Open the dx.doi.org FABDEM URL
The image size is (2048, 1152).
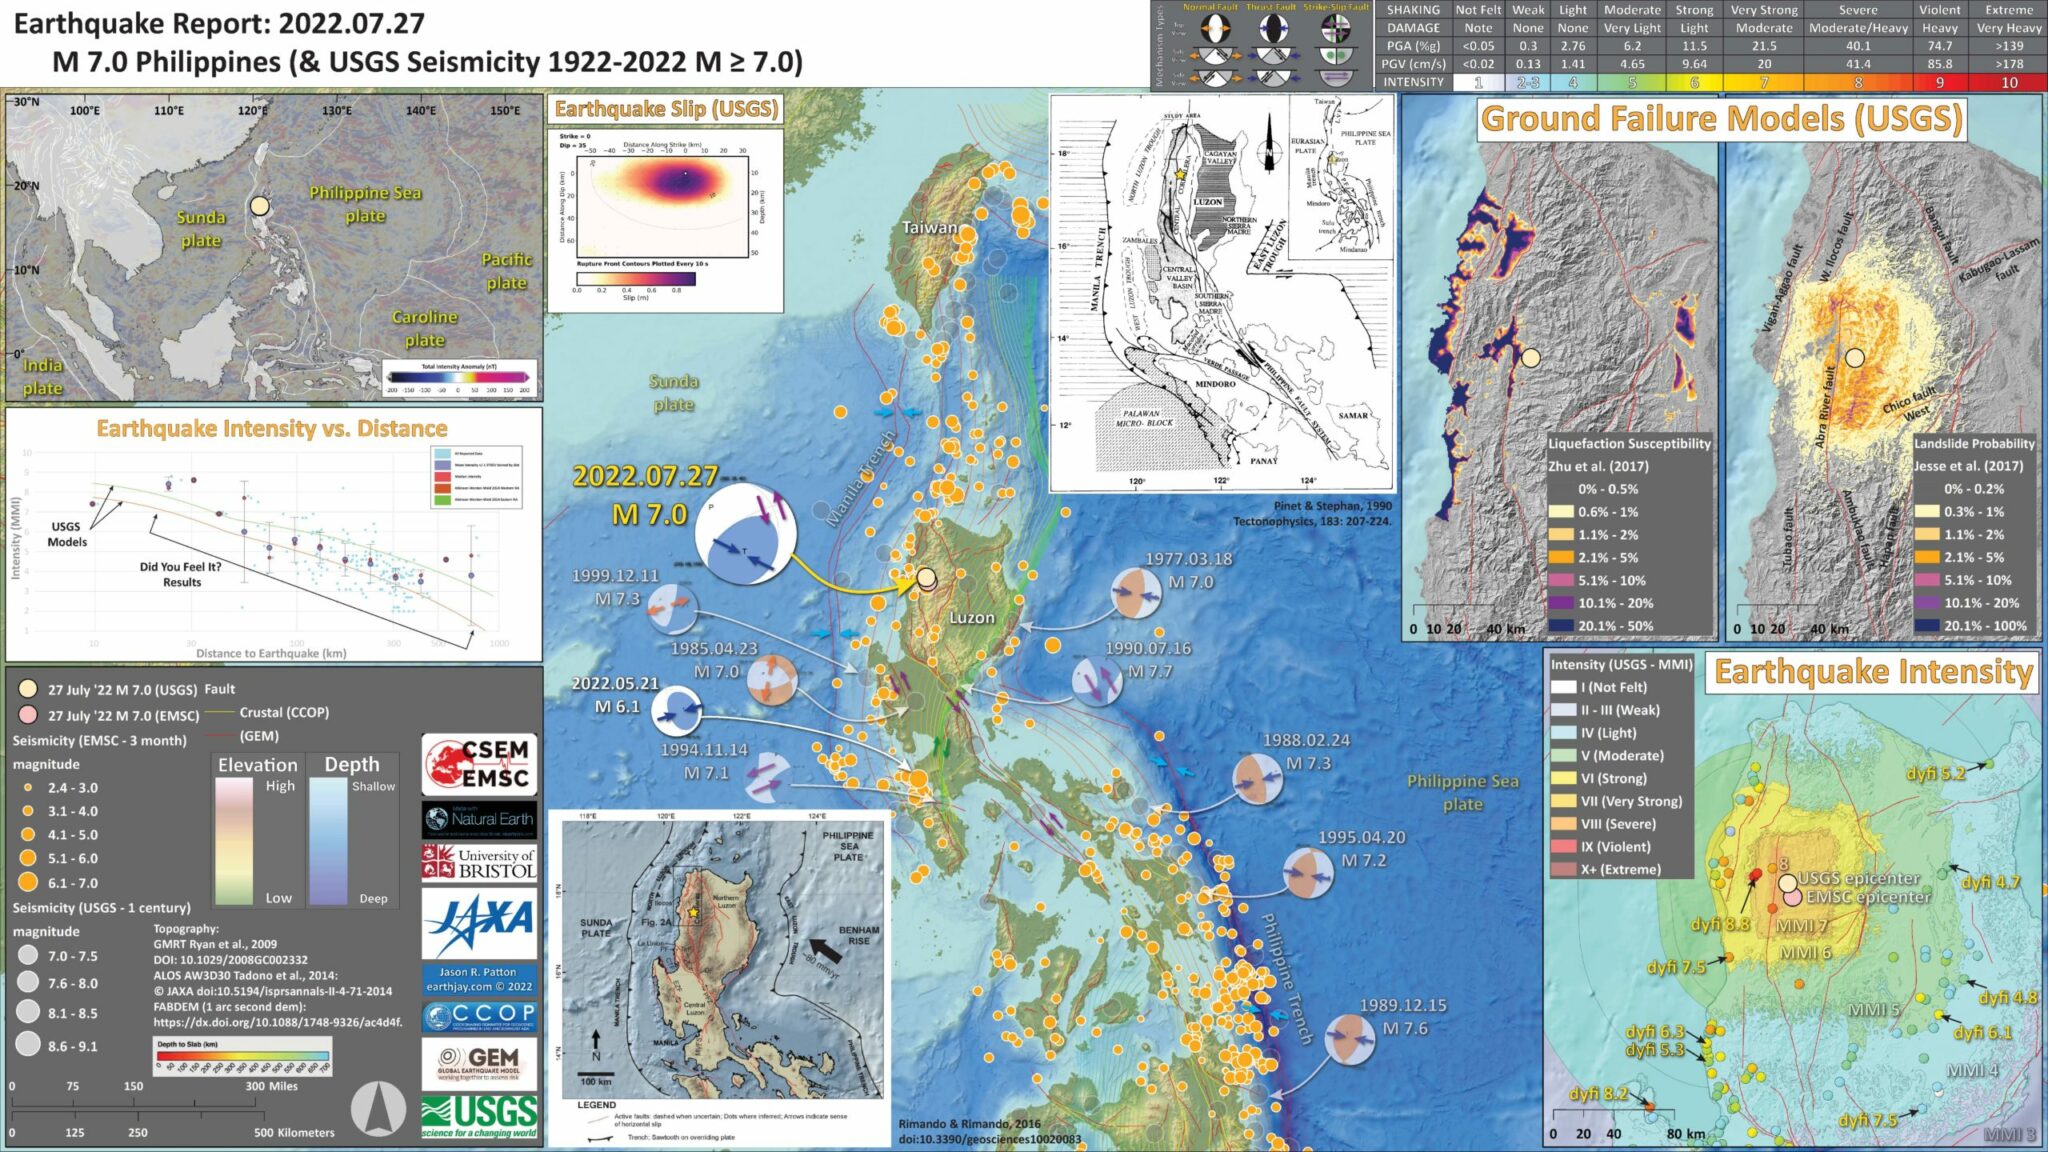[277, 1023]
